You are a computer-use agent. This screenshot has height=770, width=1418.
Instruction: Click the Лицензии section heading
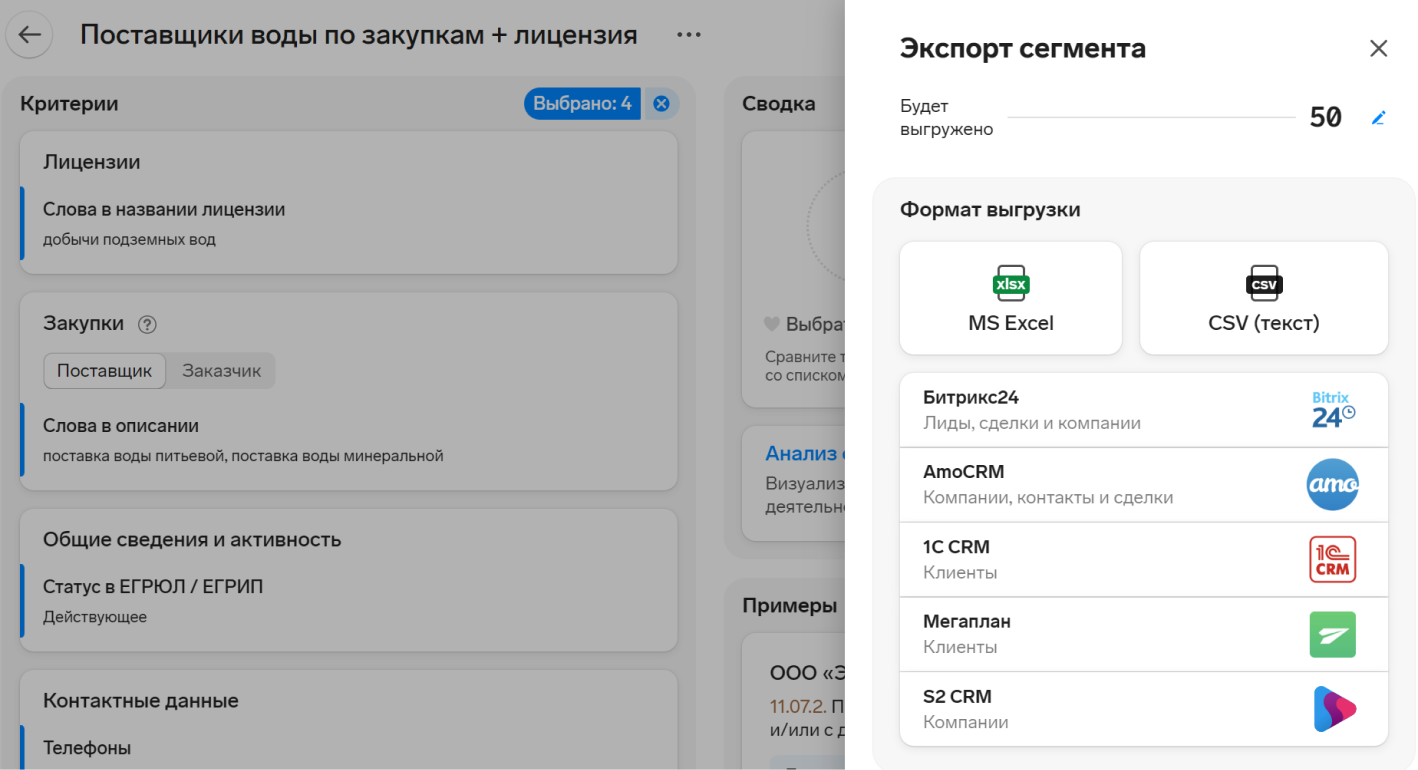click(92, 162)
